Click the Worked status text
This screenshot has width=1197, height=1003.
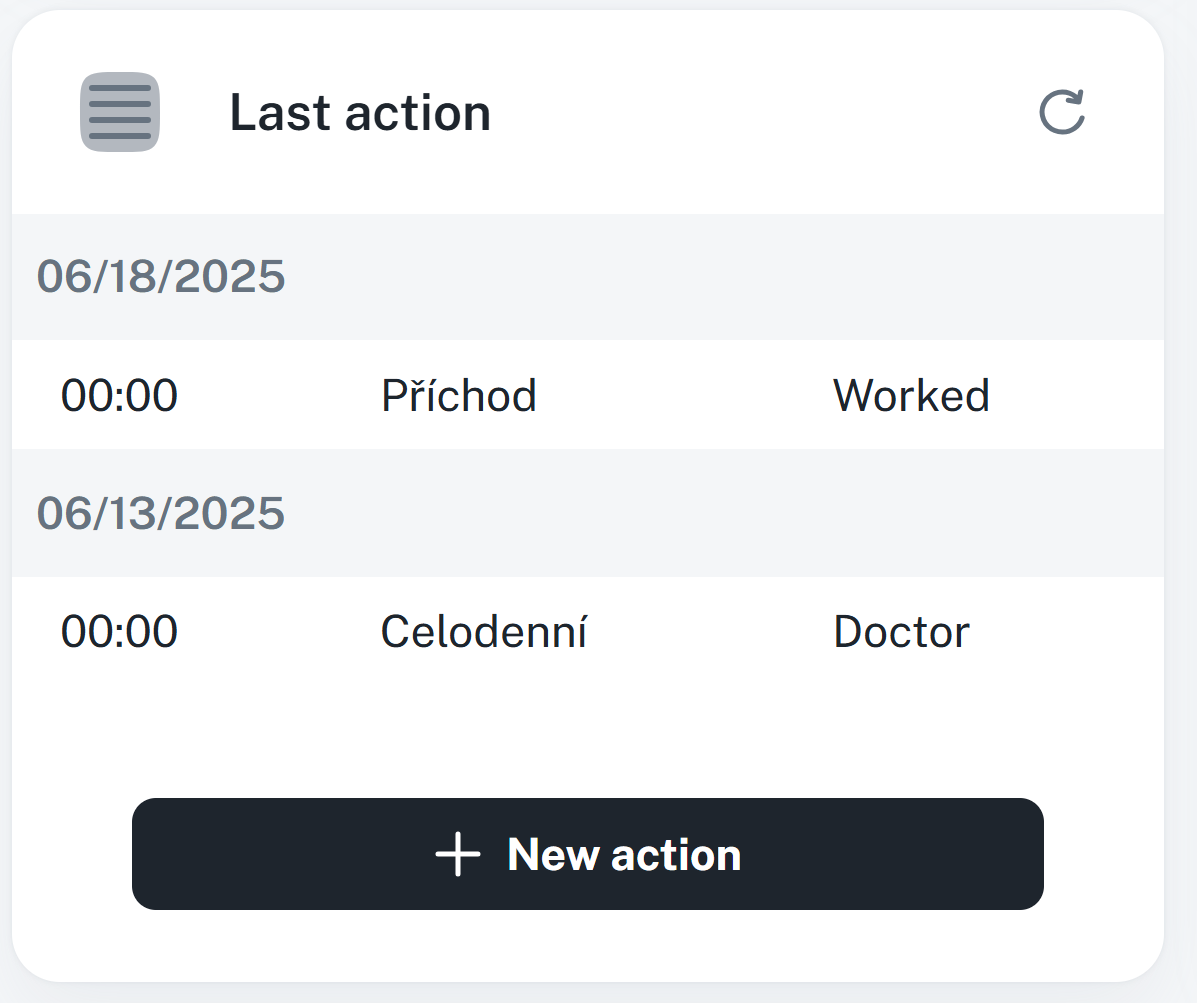[x=911, y=396]
